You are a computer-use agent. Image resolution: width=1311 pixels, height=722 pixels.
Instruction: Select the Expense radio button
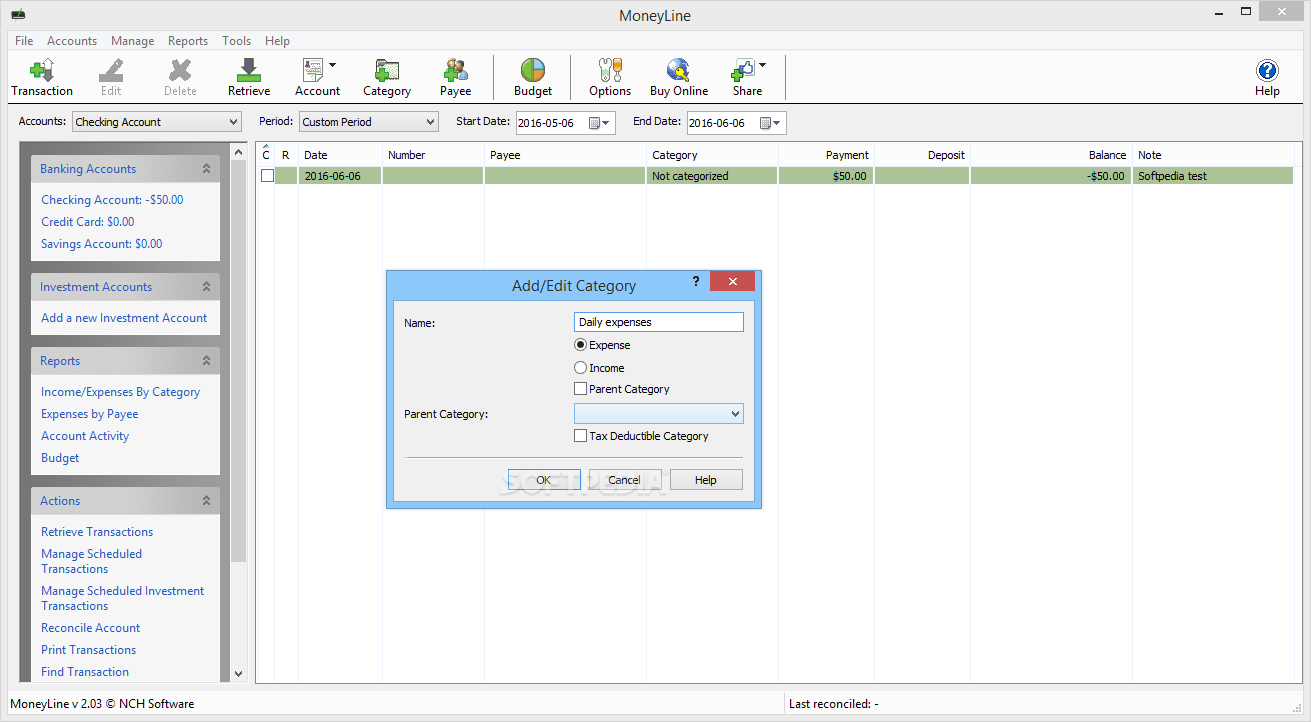pyautogui.click(x=581, y=345)
